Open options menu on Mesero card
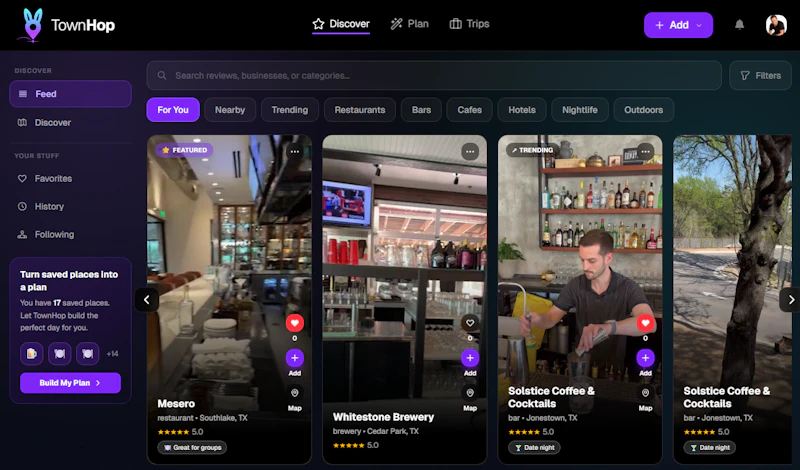Viewport: 800px width, 470px height. pos(295,152)
